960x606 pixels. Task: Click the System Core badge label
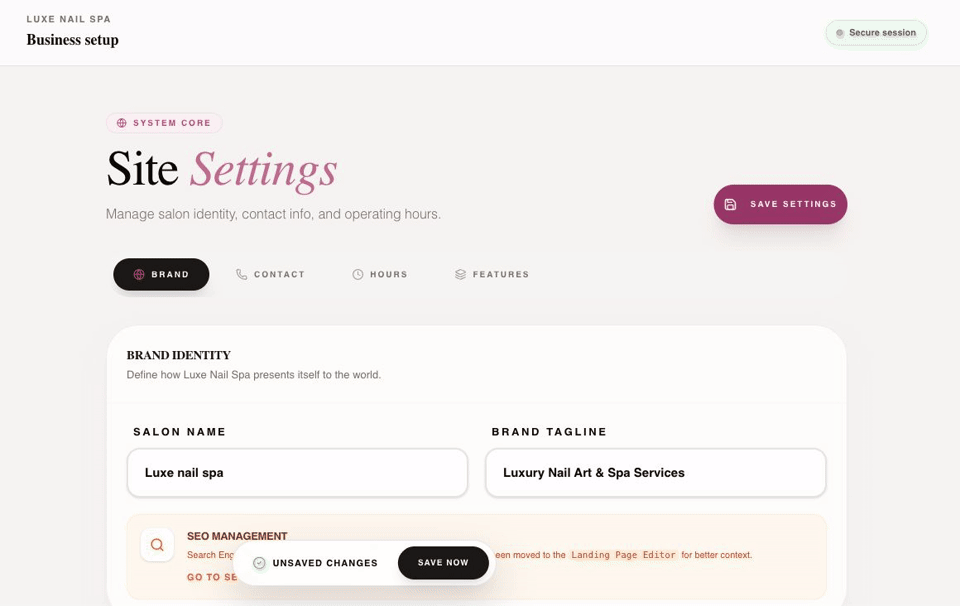click(x=172, y=123)
